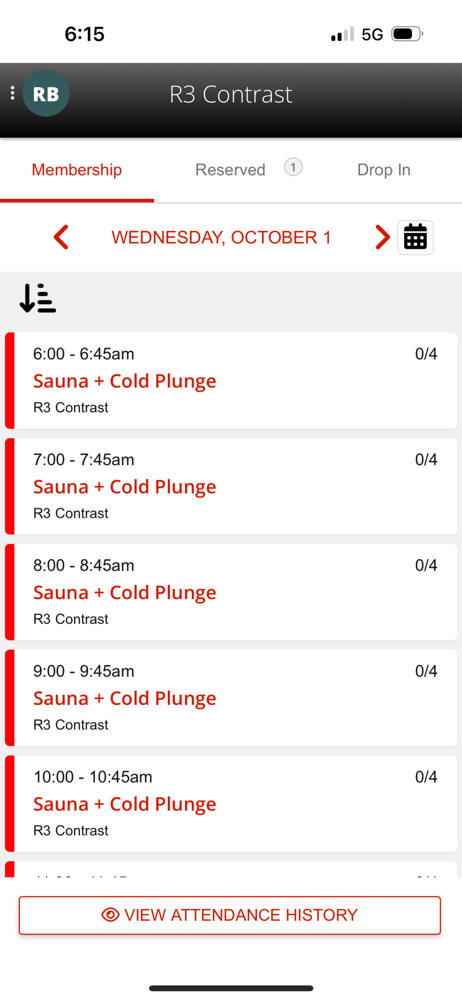
Task: Open the calendar date picker icon
Action: 415,237
